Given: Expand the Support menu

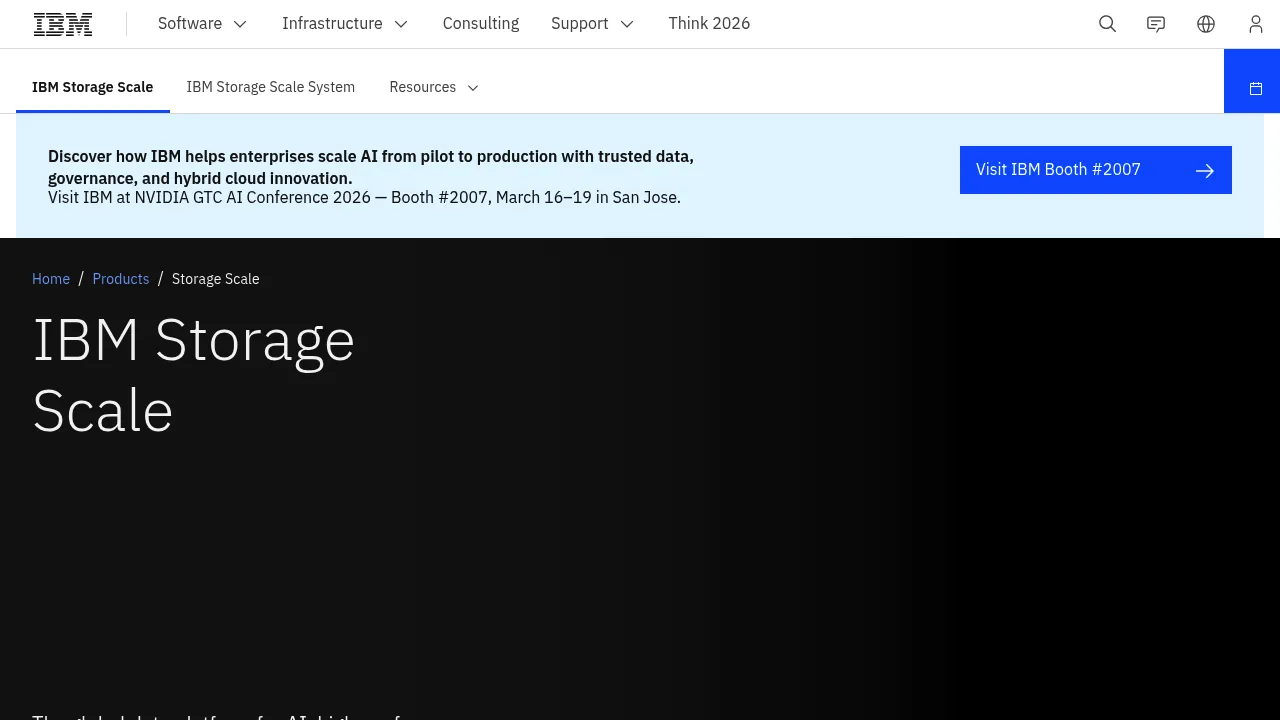Looking at the screenshot, I should tap(593, 24).
